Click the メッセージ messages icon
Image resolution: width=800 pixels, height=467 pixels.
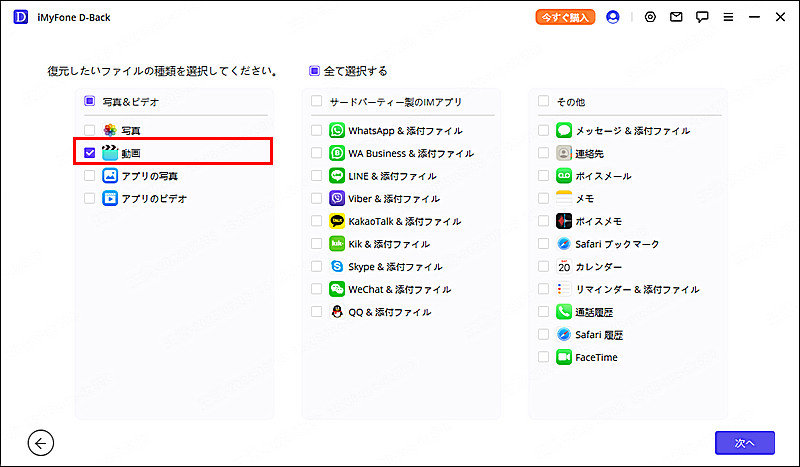point(564,130)
